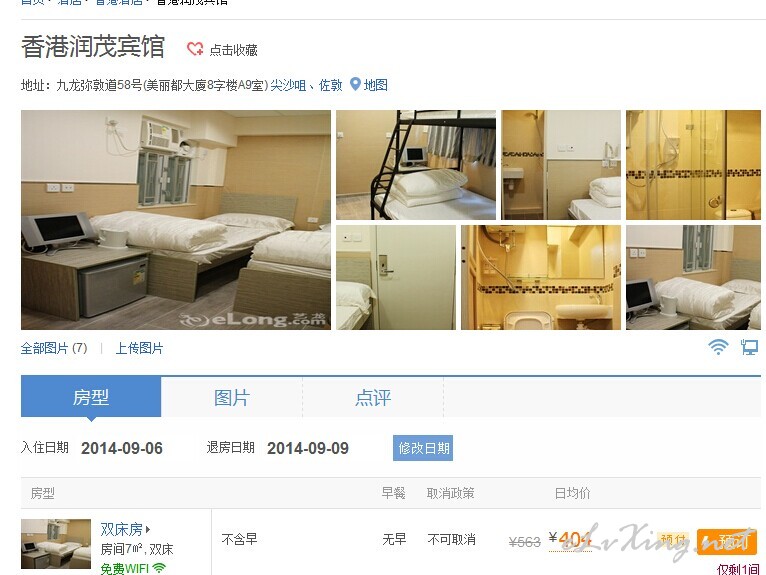This screenshot has width=766, height=575.
Task: Click the 双床房 room list thumbnail
Action: pyautogui.click(x=56, y=543)
